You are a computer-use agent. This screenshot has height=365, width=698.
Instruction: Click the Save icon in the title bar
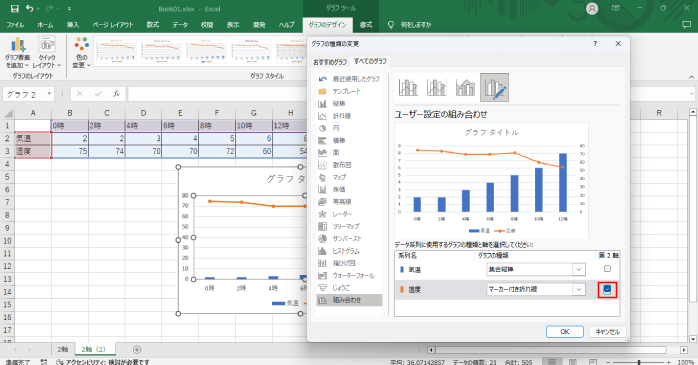[x=15, y=8]
